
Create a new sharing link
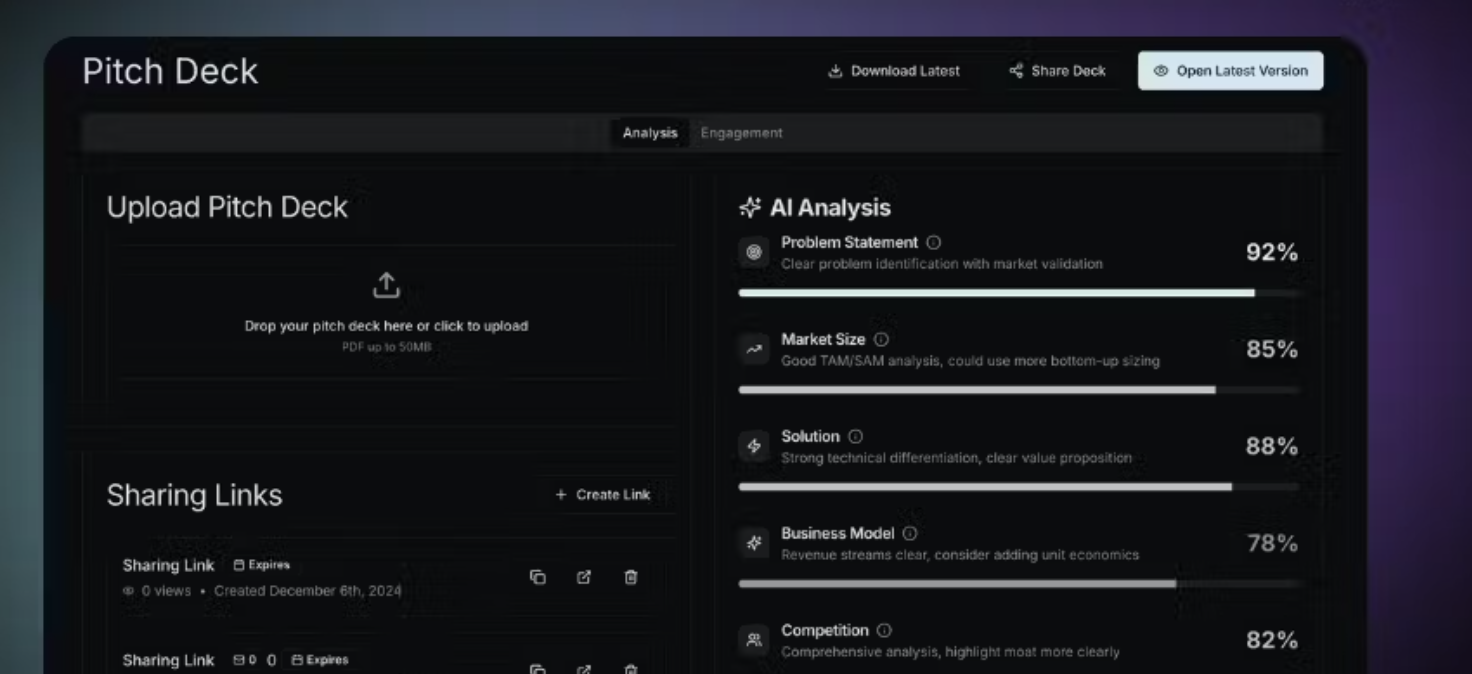tap(603, 495)
